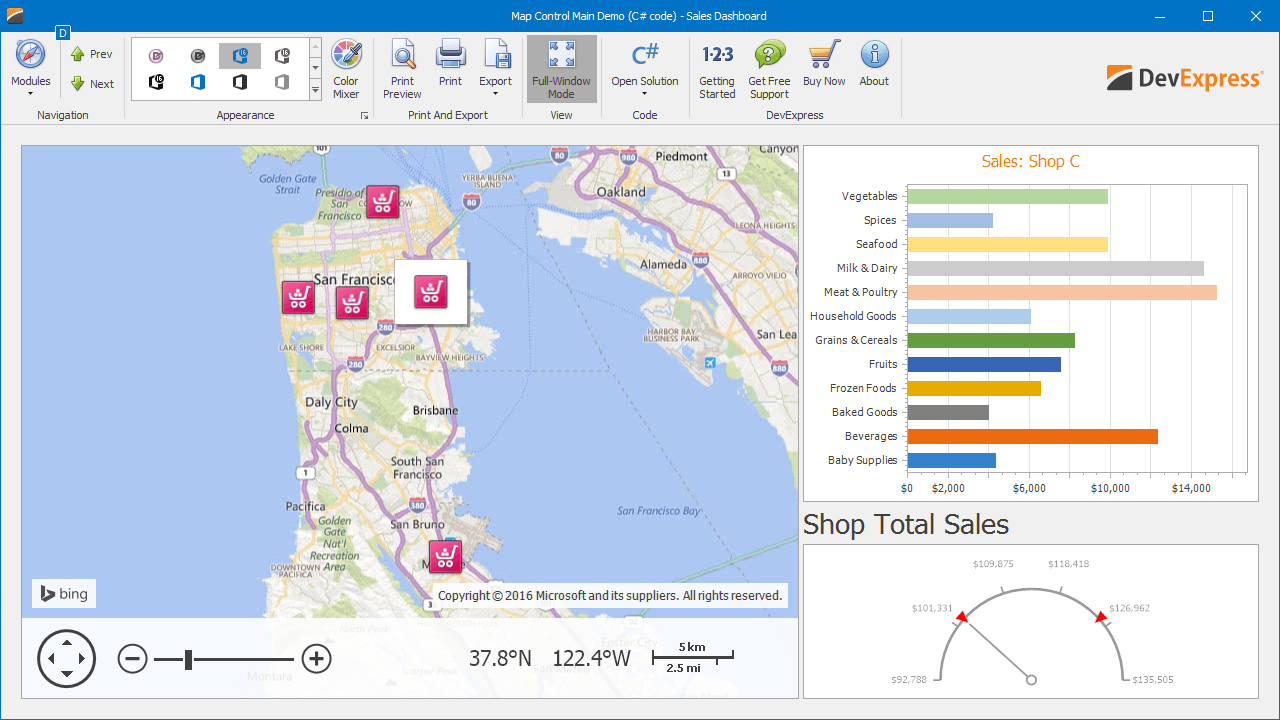Click the Get Free Support icon
The height and width of the screenshot is (720, 1280).
click(x=769, y=69)
